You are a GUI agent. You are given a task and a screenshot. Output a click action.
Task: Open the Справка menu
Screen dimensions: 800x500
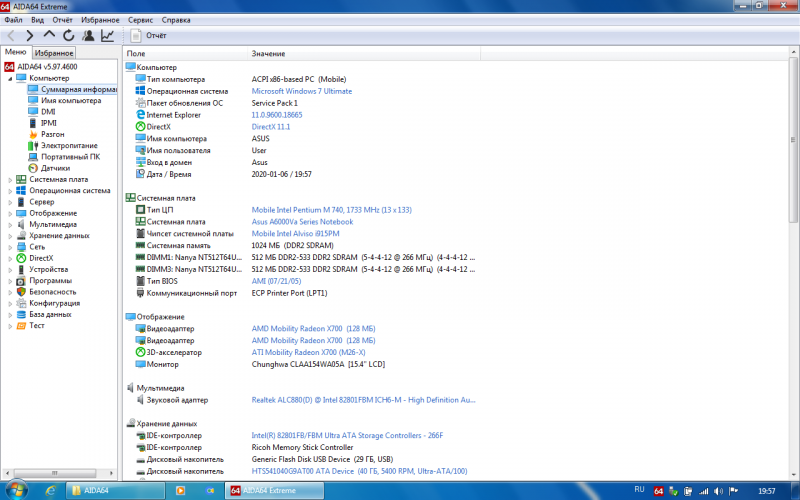coord(176,20)
